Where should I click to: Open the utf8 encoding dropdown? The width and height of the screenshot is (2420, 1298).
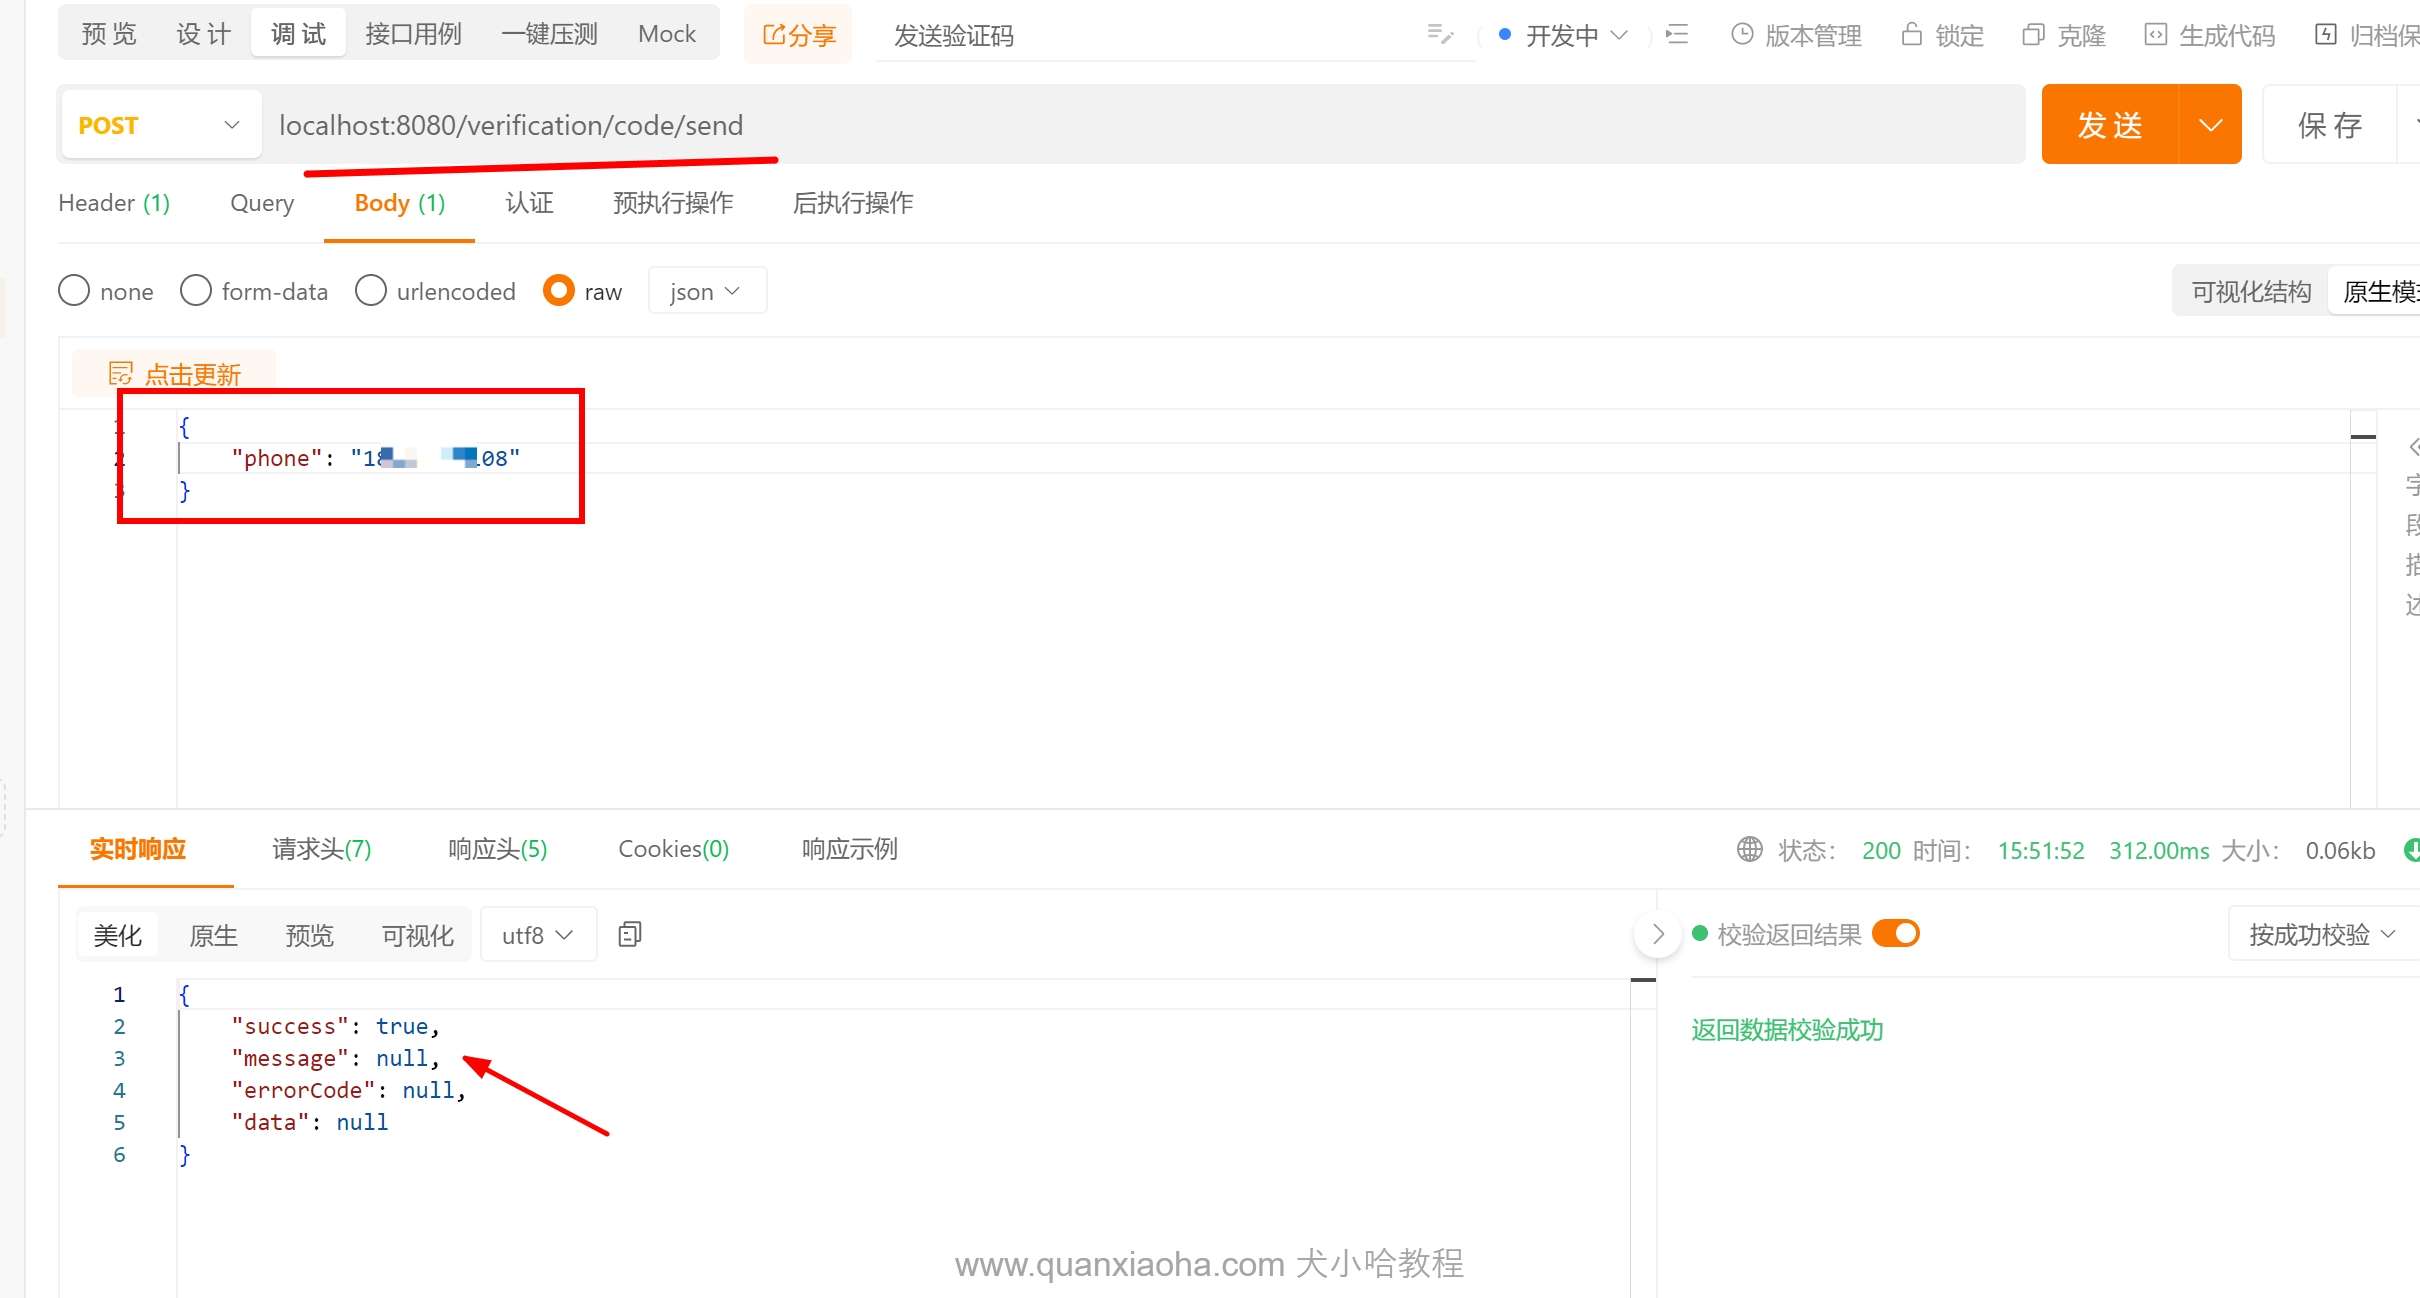click(538, 935)
